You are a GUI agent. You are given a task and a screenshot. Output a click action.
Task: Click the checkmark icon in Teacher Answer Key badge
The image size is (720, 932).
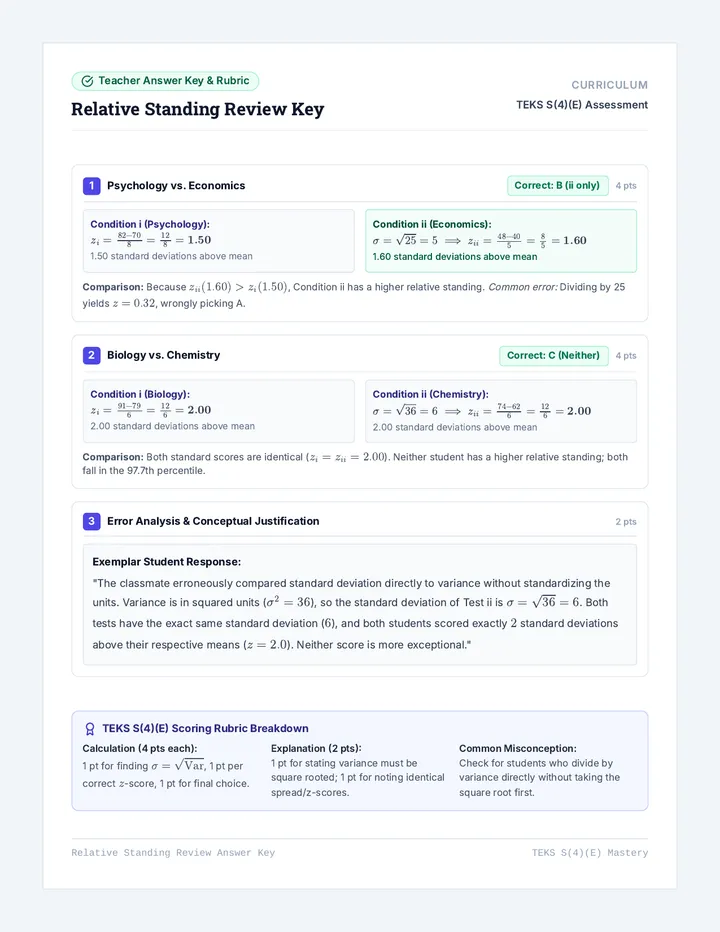click(87, 81)
